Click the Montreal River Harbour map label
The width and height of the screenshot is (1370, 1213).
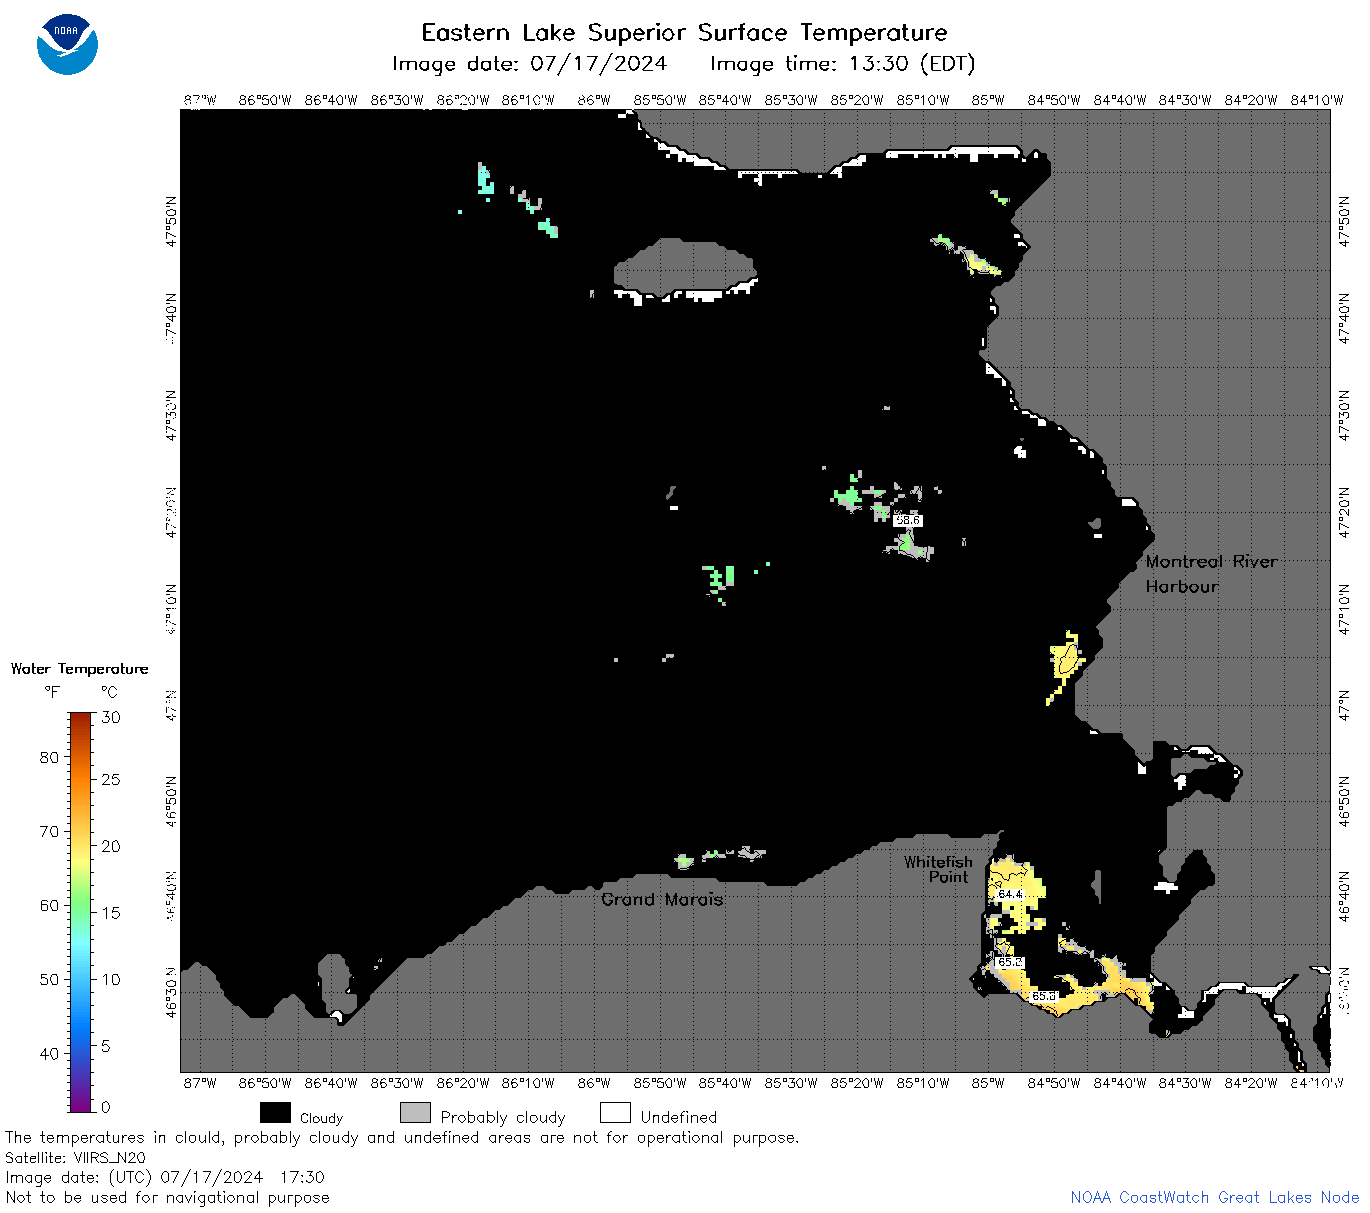coord(1211,574)
